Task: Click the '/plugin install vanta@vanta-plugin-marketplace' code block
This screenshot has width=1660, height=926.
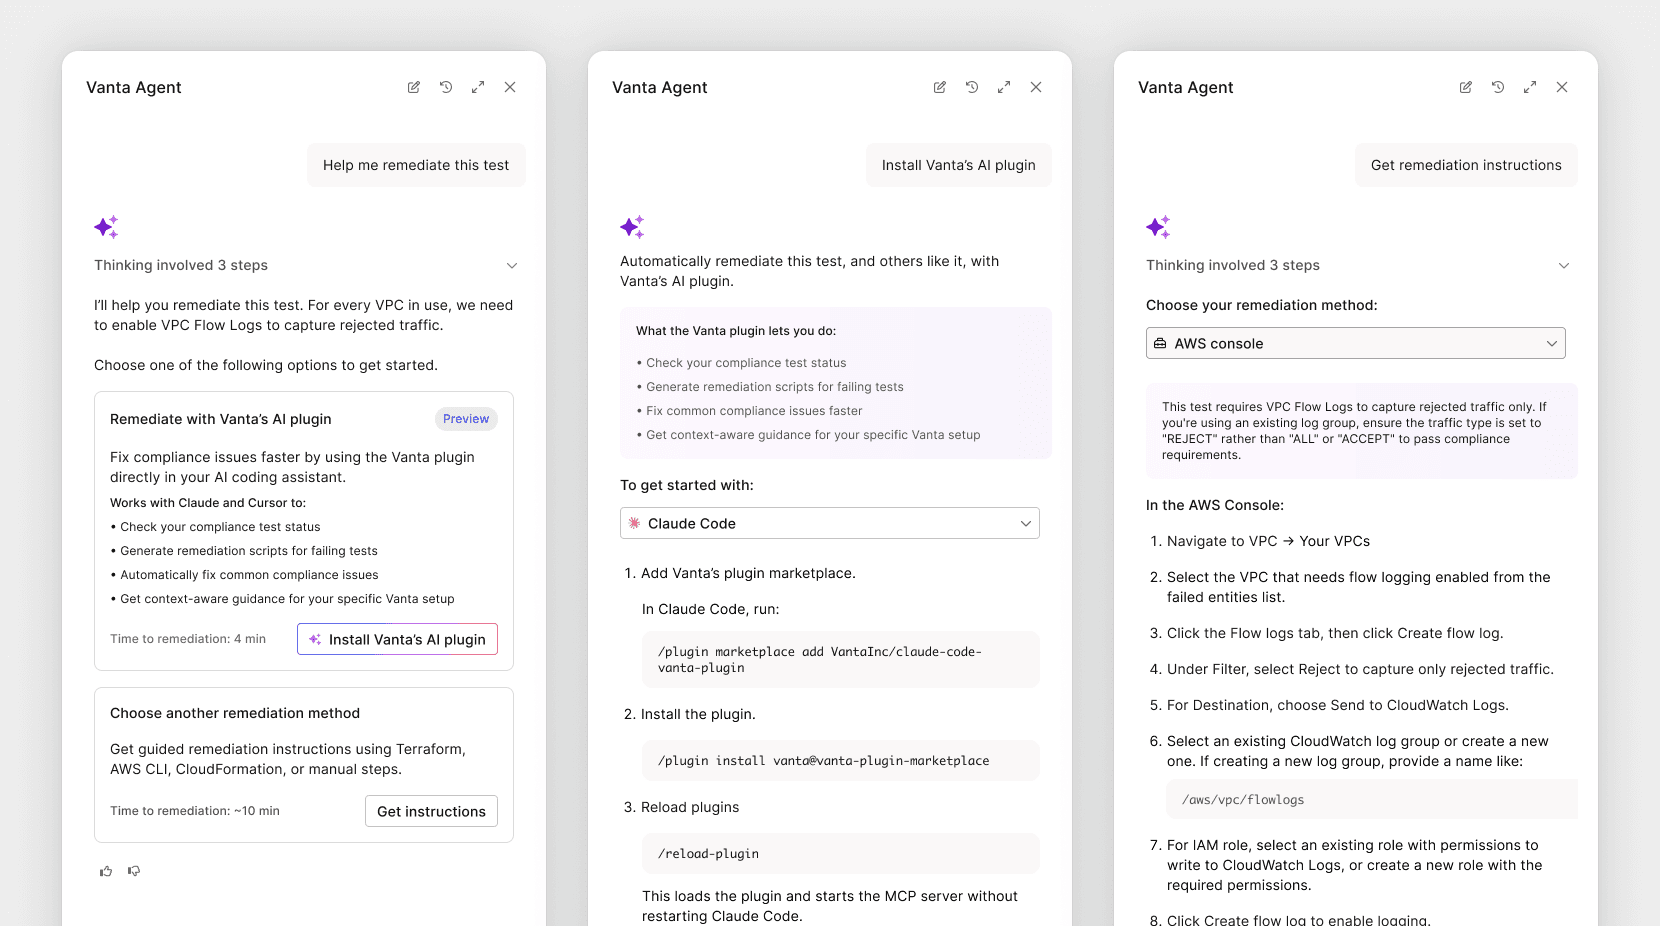Action: 841,761
